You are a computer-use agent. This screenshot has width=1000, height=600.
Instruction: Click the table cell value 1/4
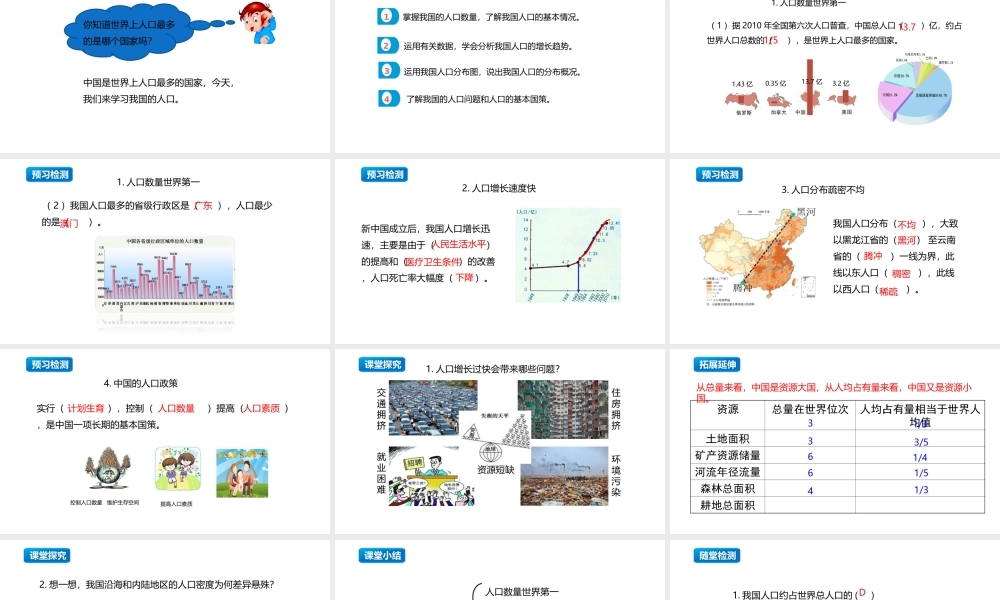pos(920,457)
